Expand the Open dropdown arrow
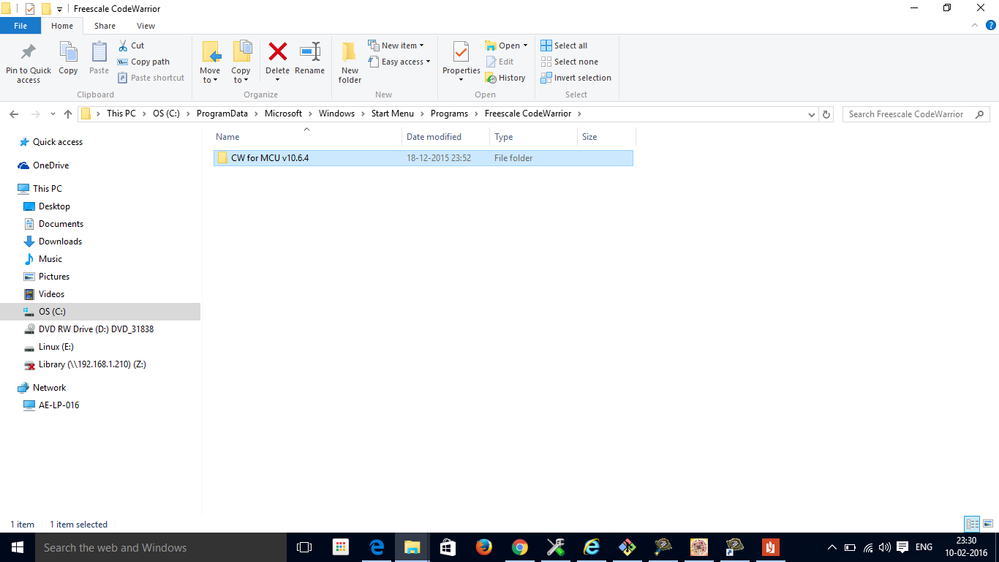Screen dimensions: 999x562 (x=525, y=46)
